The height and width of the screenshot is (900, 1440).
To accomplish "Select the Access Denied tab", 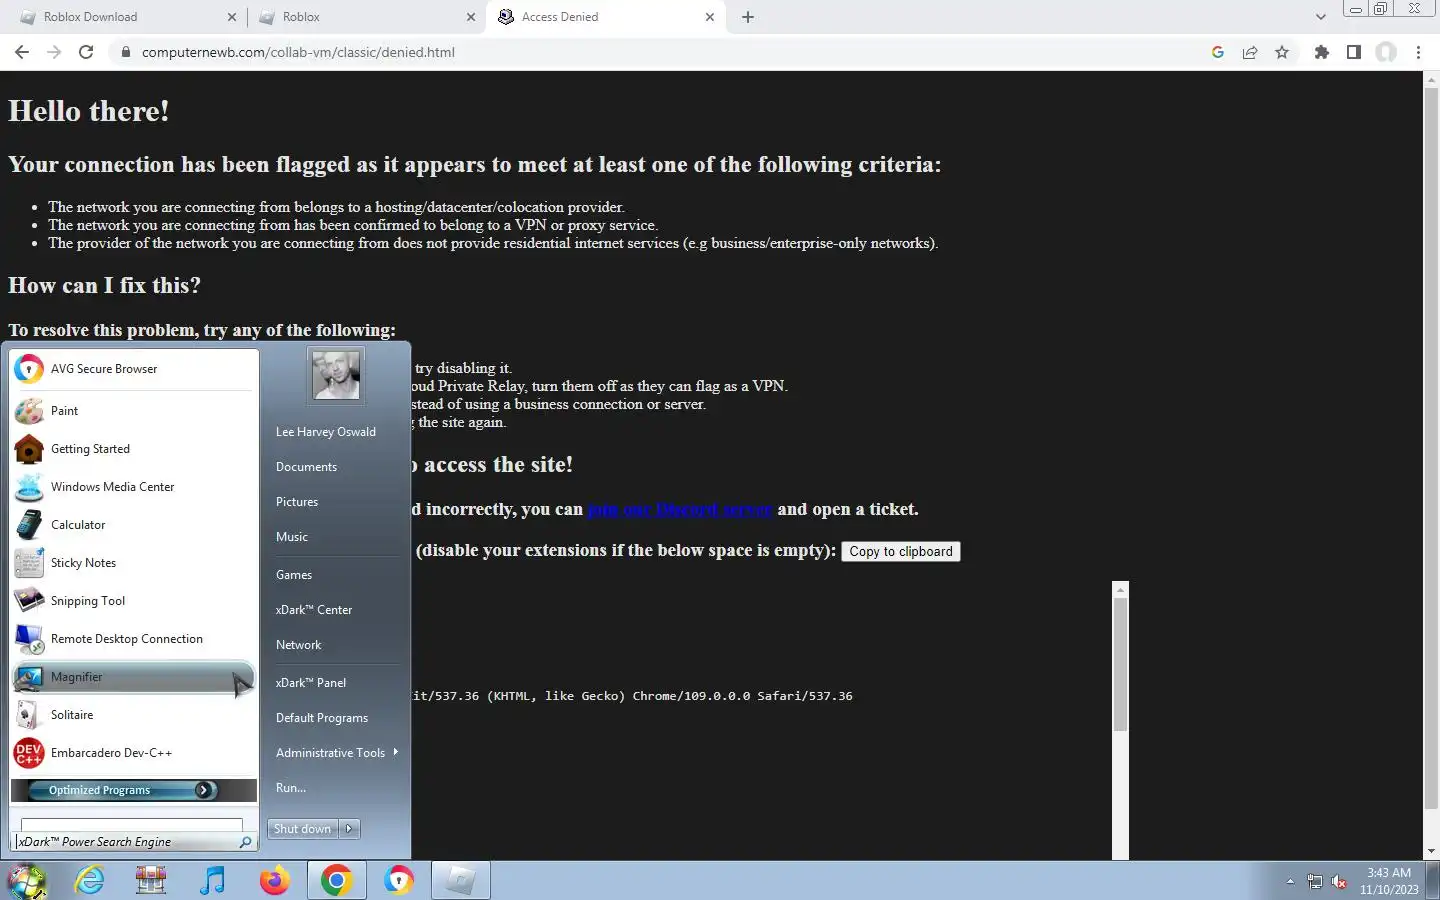I will 605,17.
